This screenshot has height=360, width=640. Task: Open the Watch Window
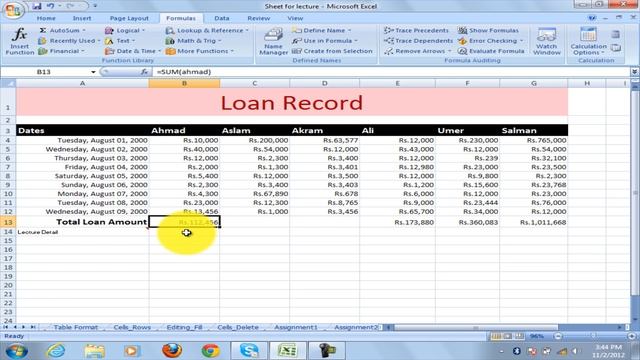[547, 41]
